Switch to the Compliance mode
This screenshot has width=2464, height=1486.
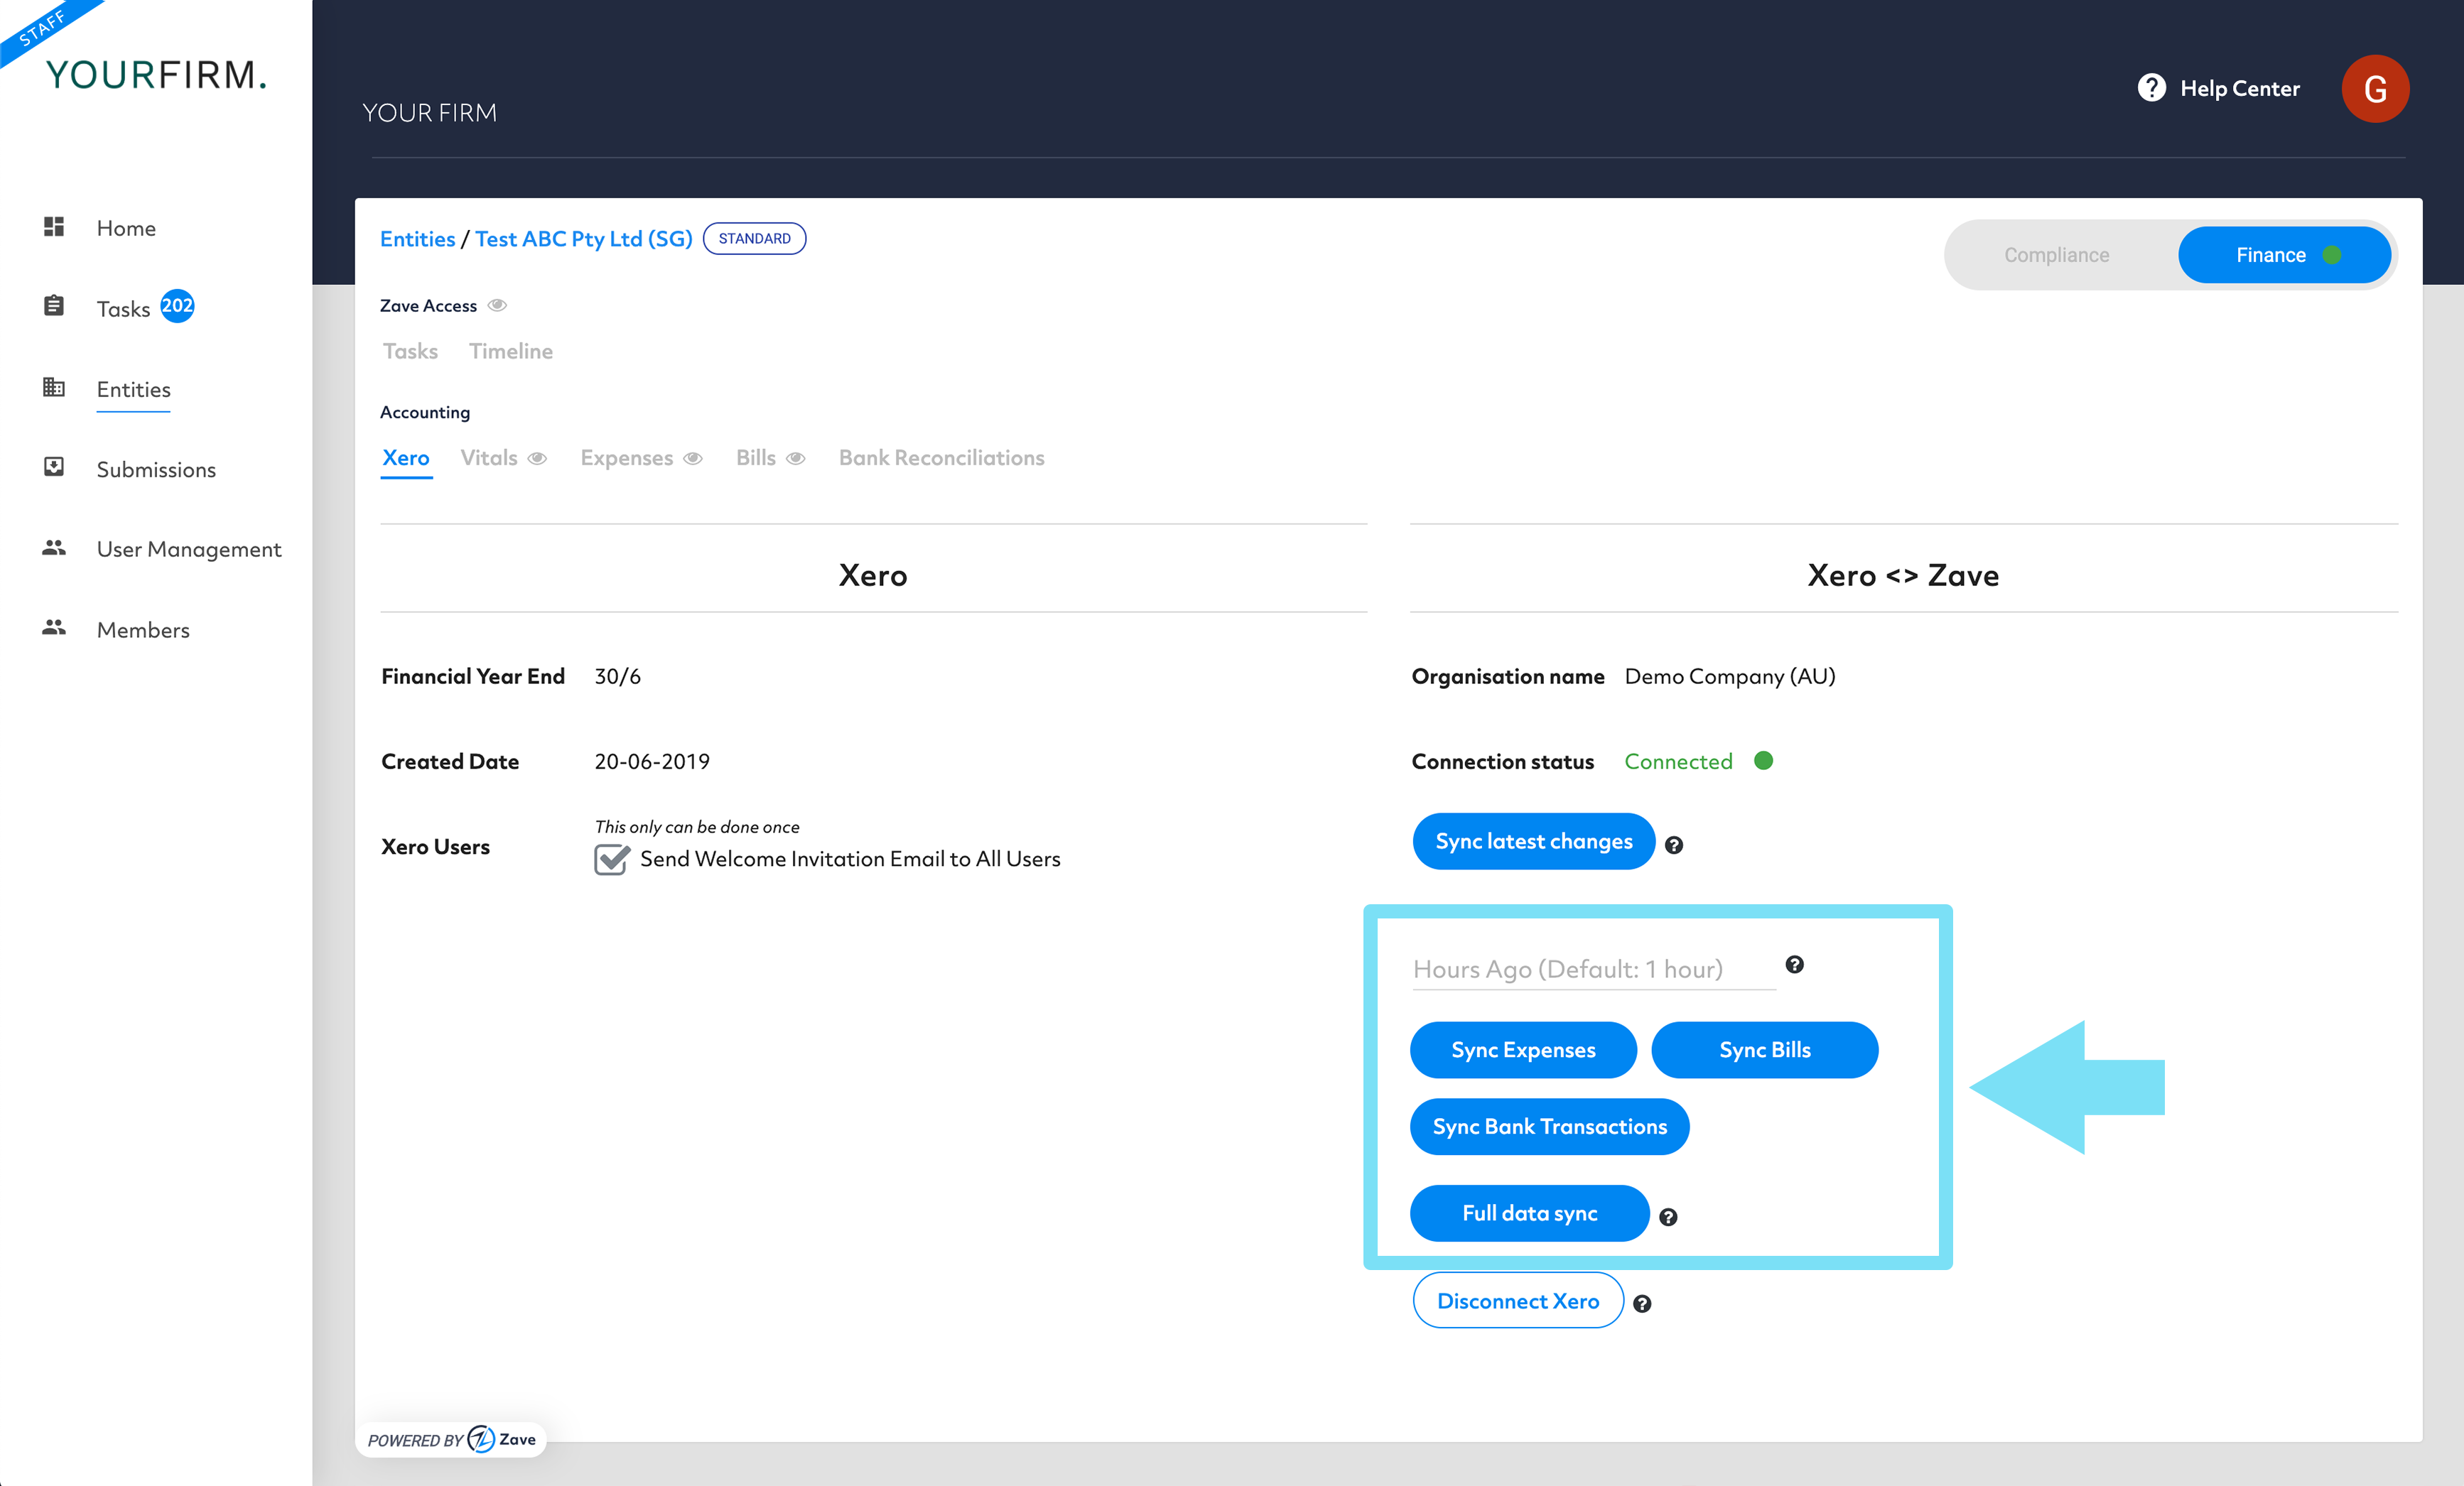click(x=2057, y=255)
